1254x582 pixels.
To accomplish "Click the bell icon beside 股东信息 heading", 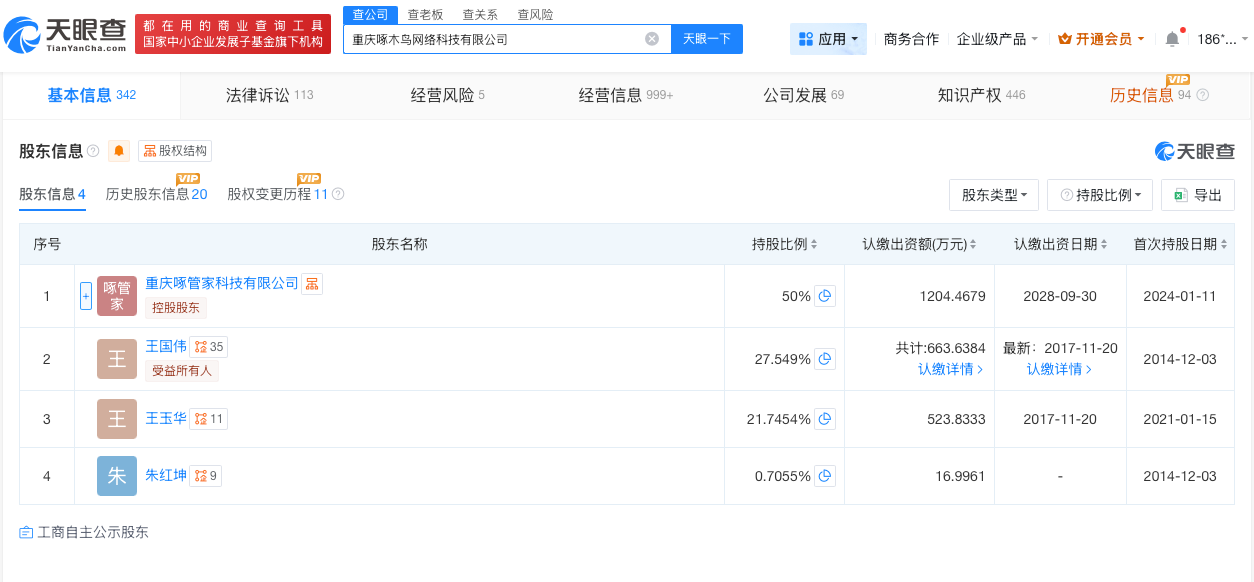I will pos(118,151).
